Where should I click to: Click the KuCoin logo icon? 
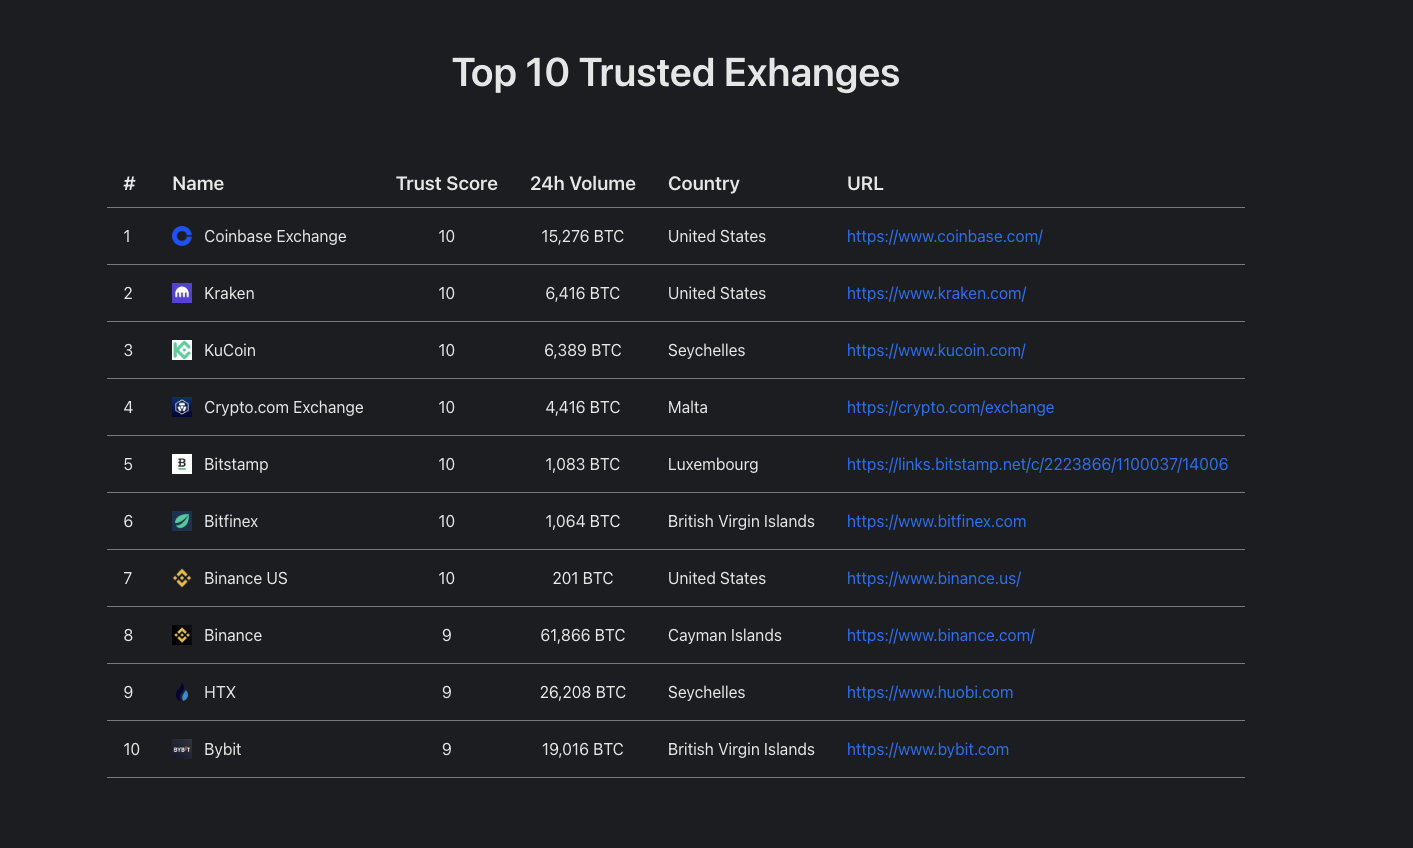tap(181, 350)
